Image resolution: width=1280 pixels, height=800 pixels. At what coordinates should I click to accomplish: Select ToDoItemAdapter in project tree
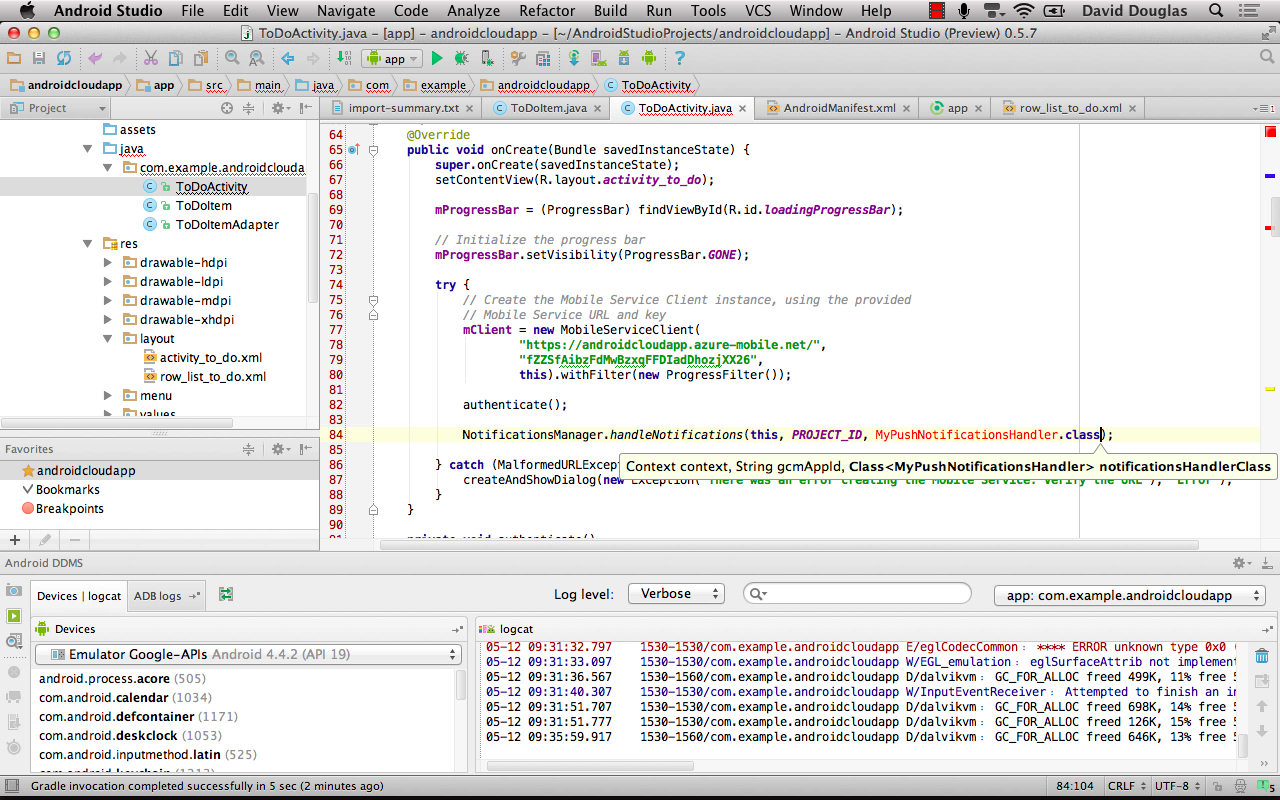227,225
